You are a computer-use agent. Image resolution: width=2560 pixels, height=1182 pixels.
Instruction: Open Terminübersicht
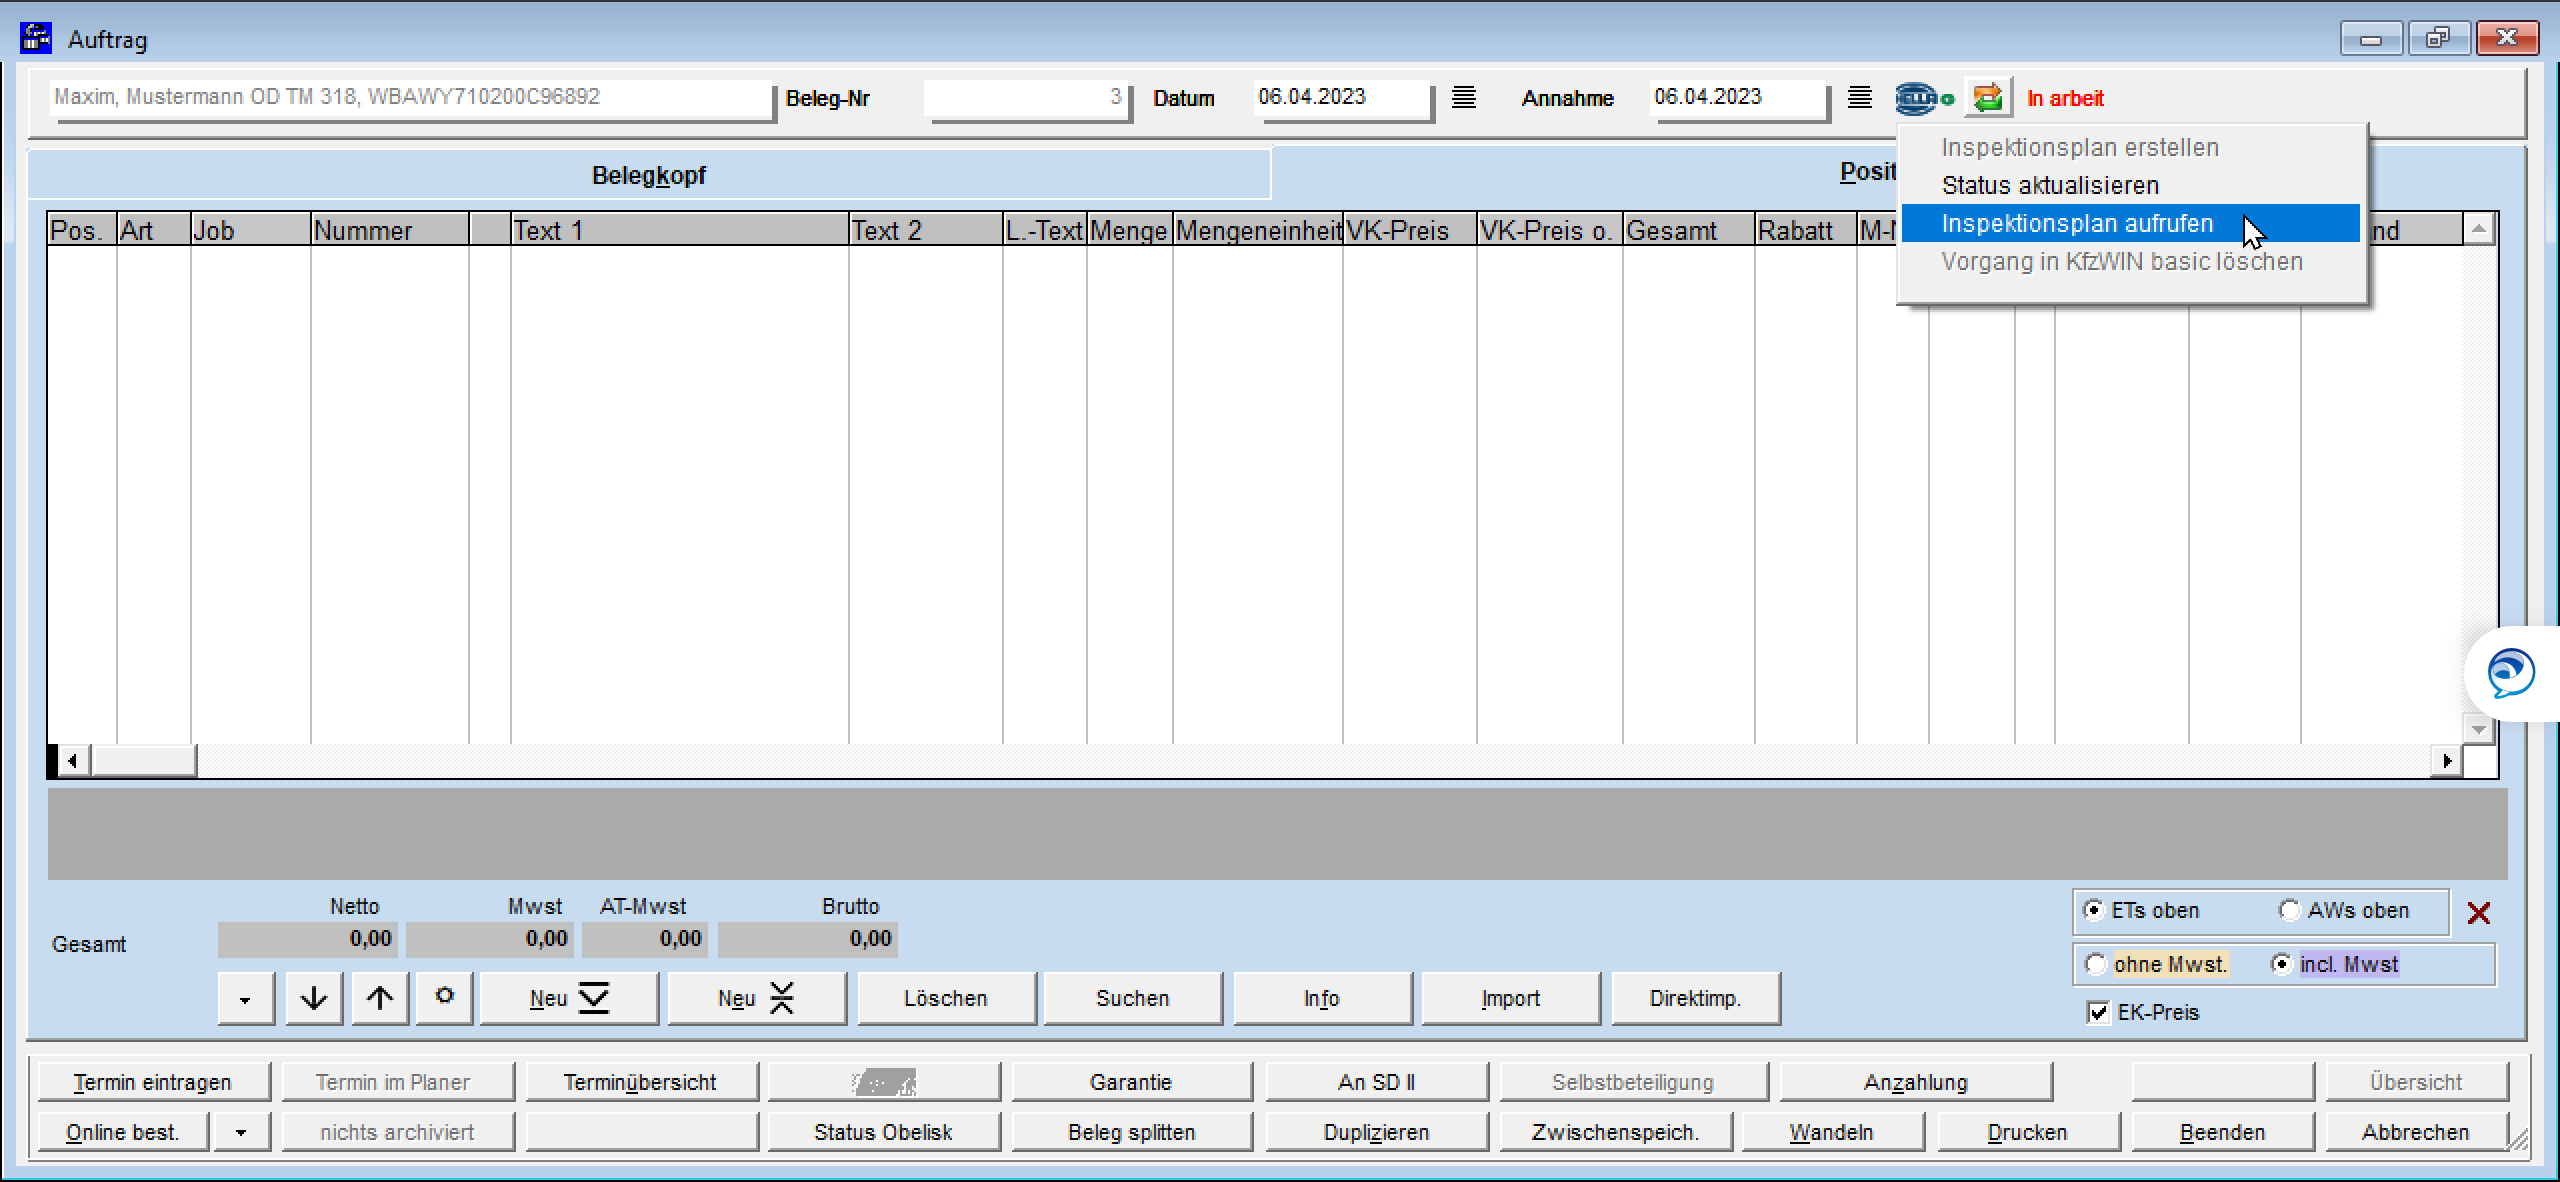click(640, 1082)
